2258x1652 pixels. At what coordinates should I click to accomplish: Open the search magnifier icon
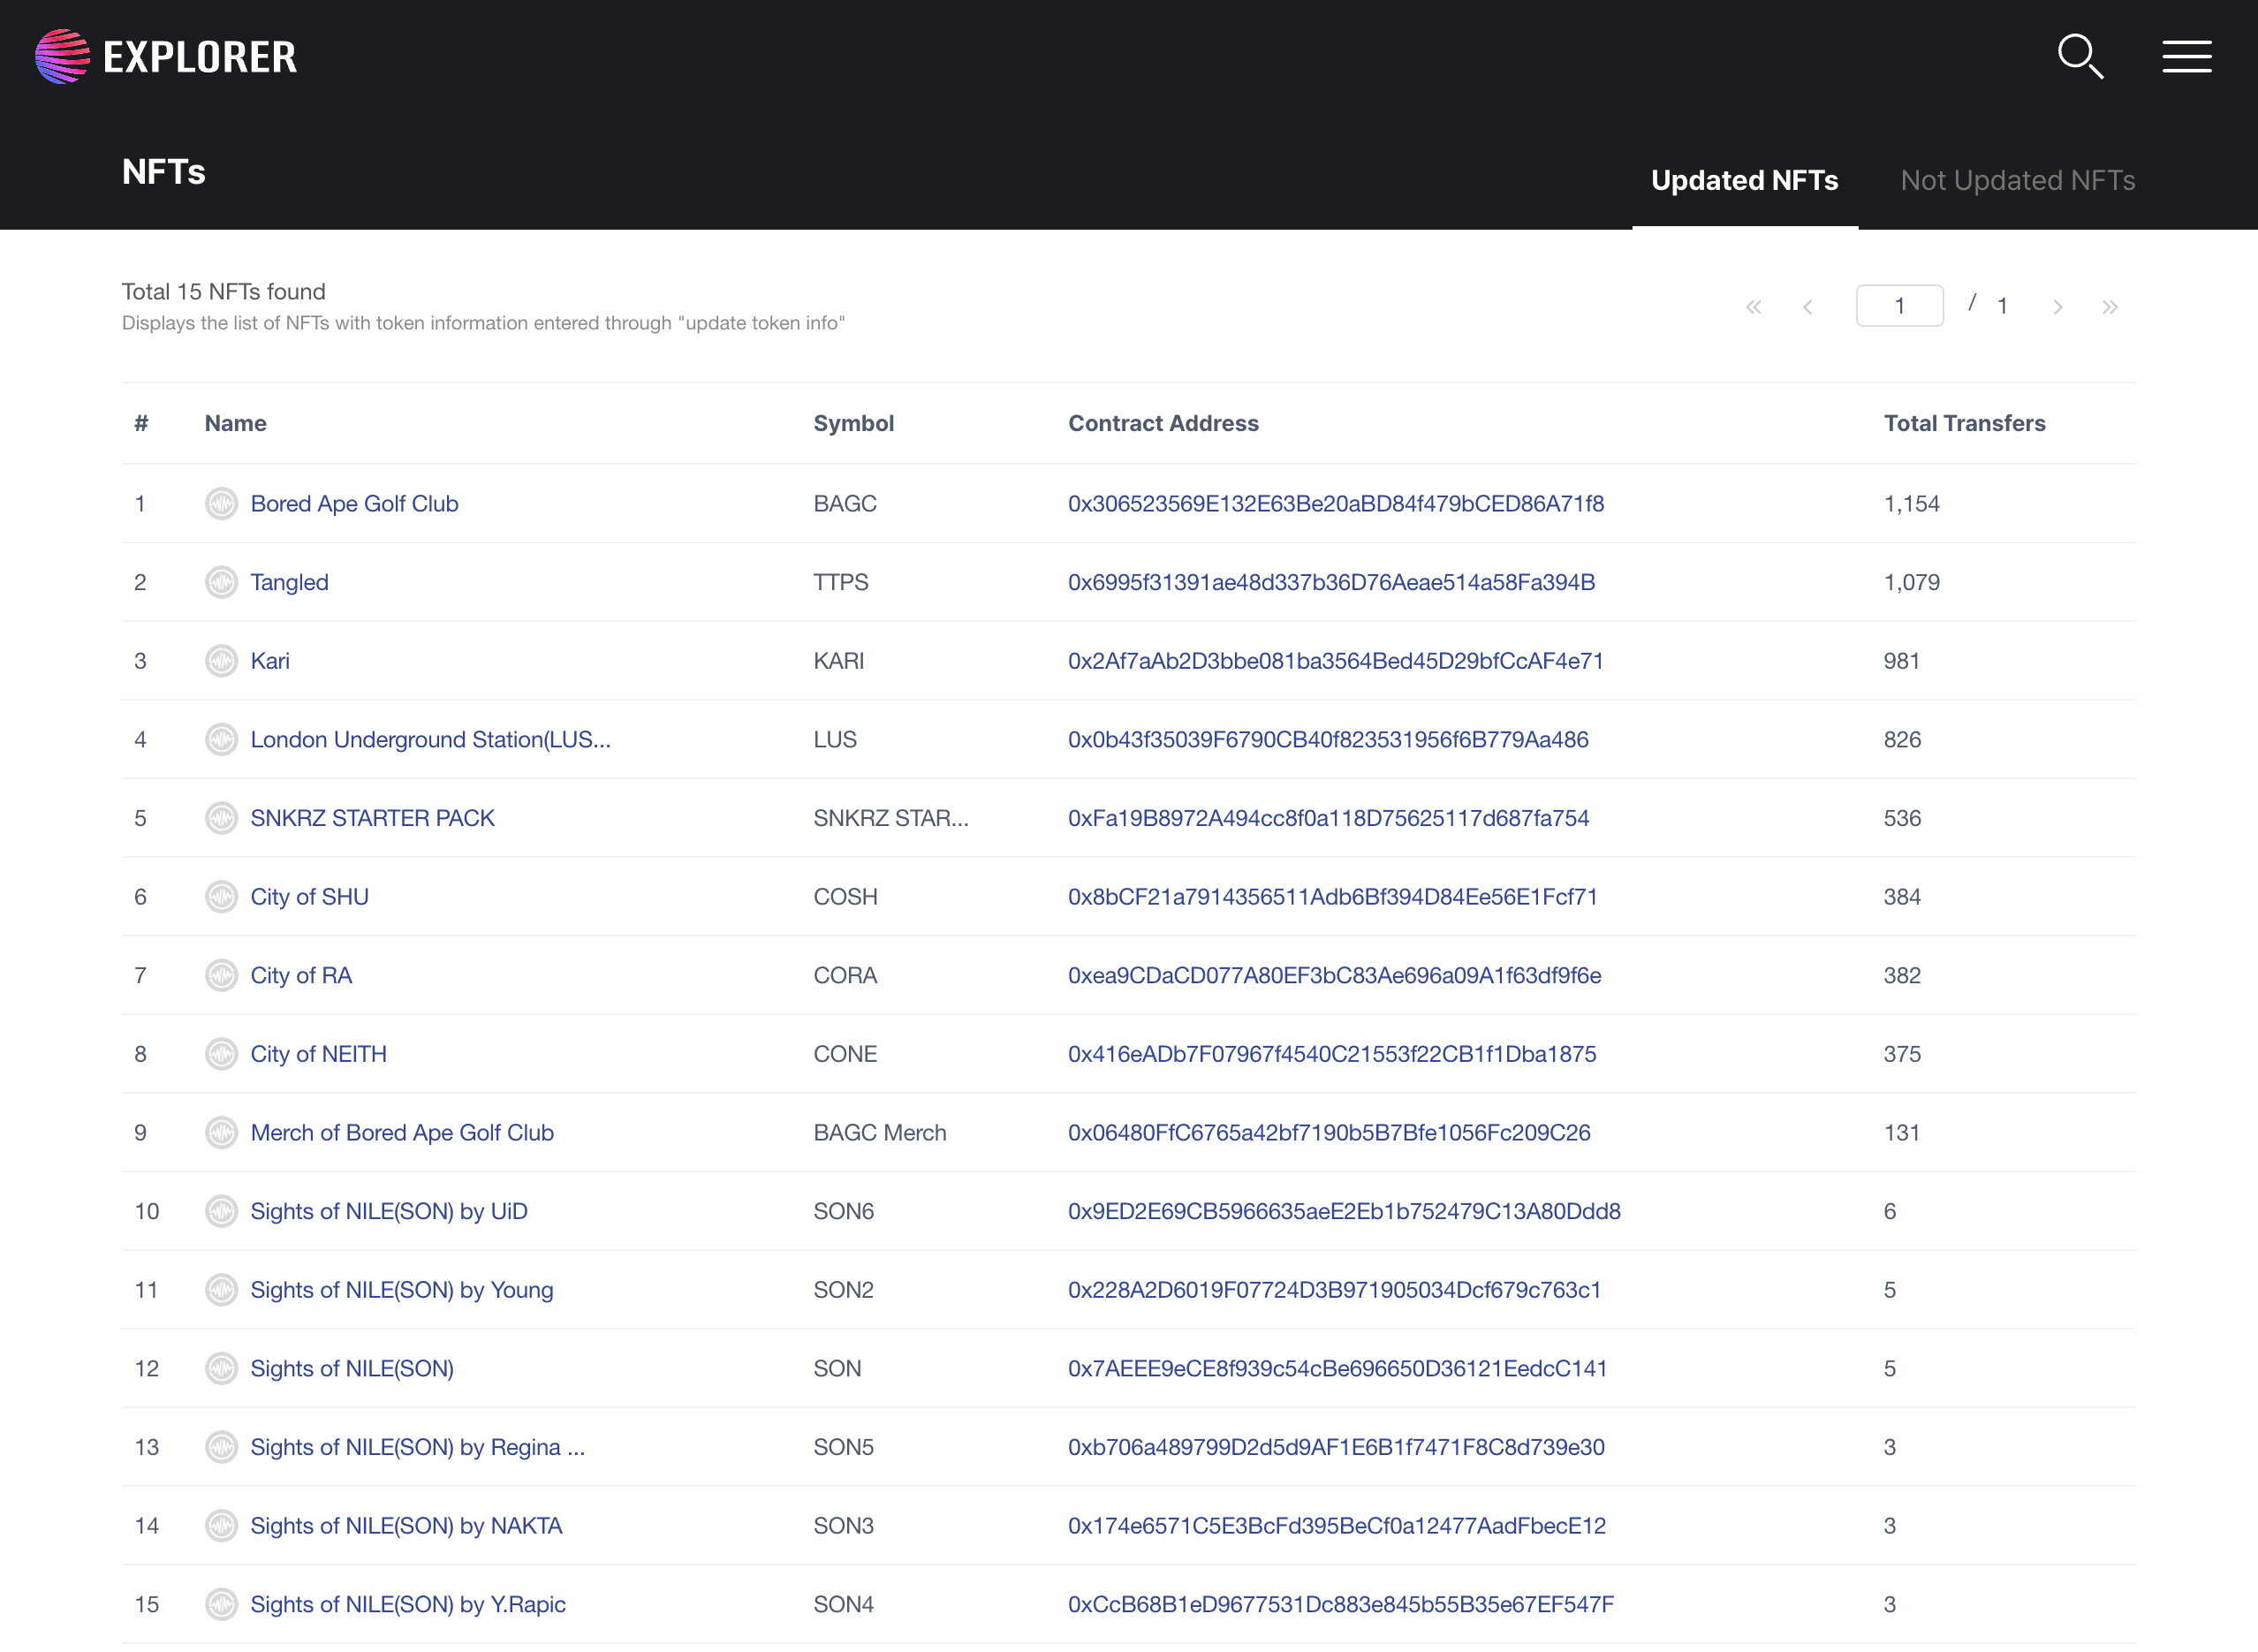pyautogui.click(x=2080, y=56)
